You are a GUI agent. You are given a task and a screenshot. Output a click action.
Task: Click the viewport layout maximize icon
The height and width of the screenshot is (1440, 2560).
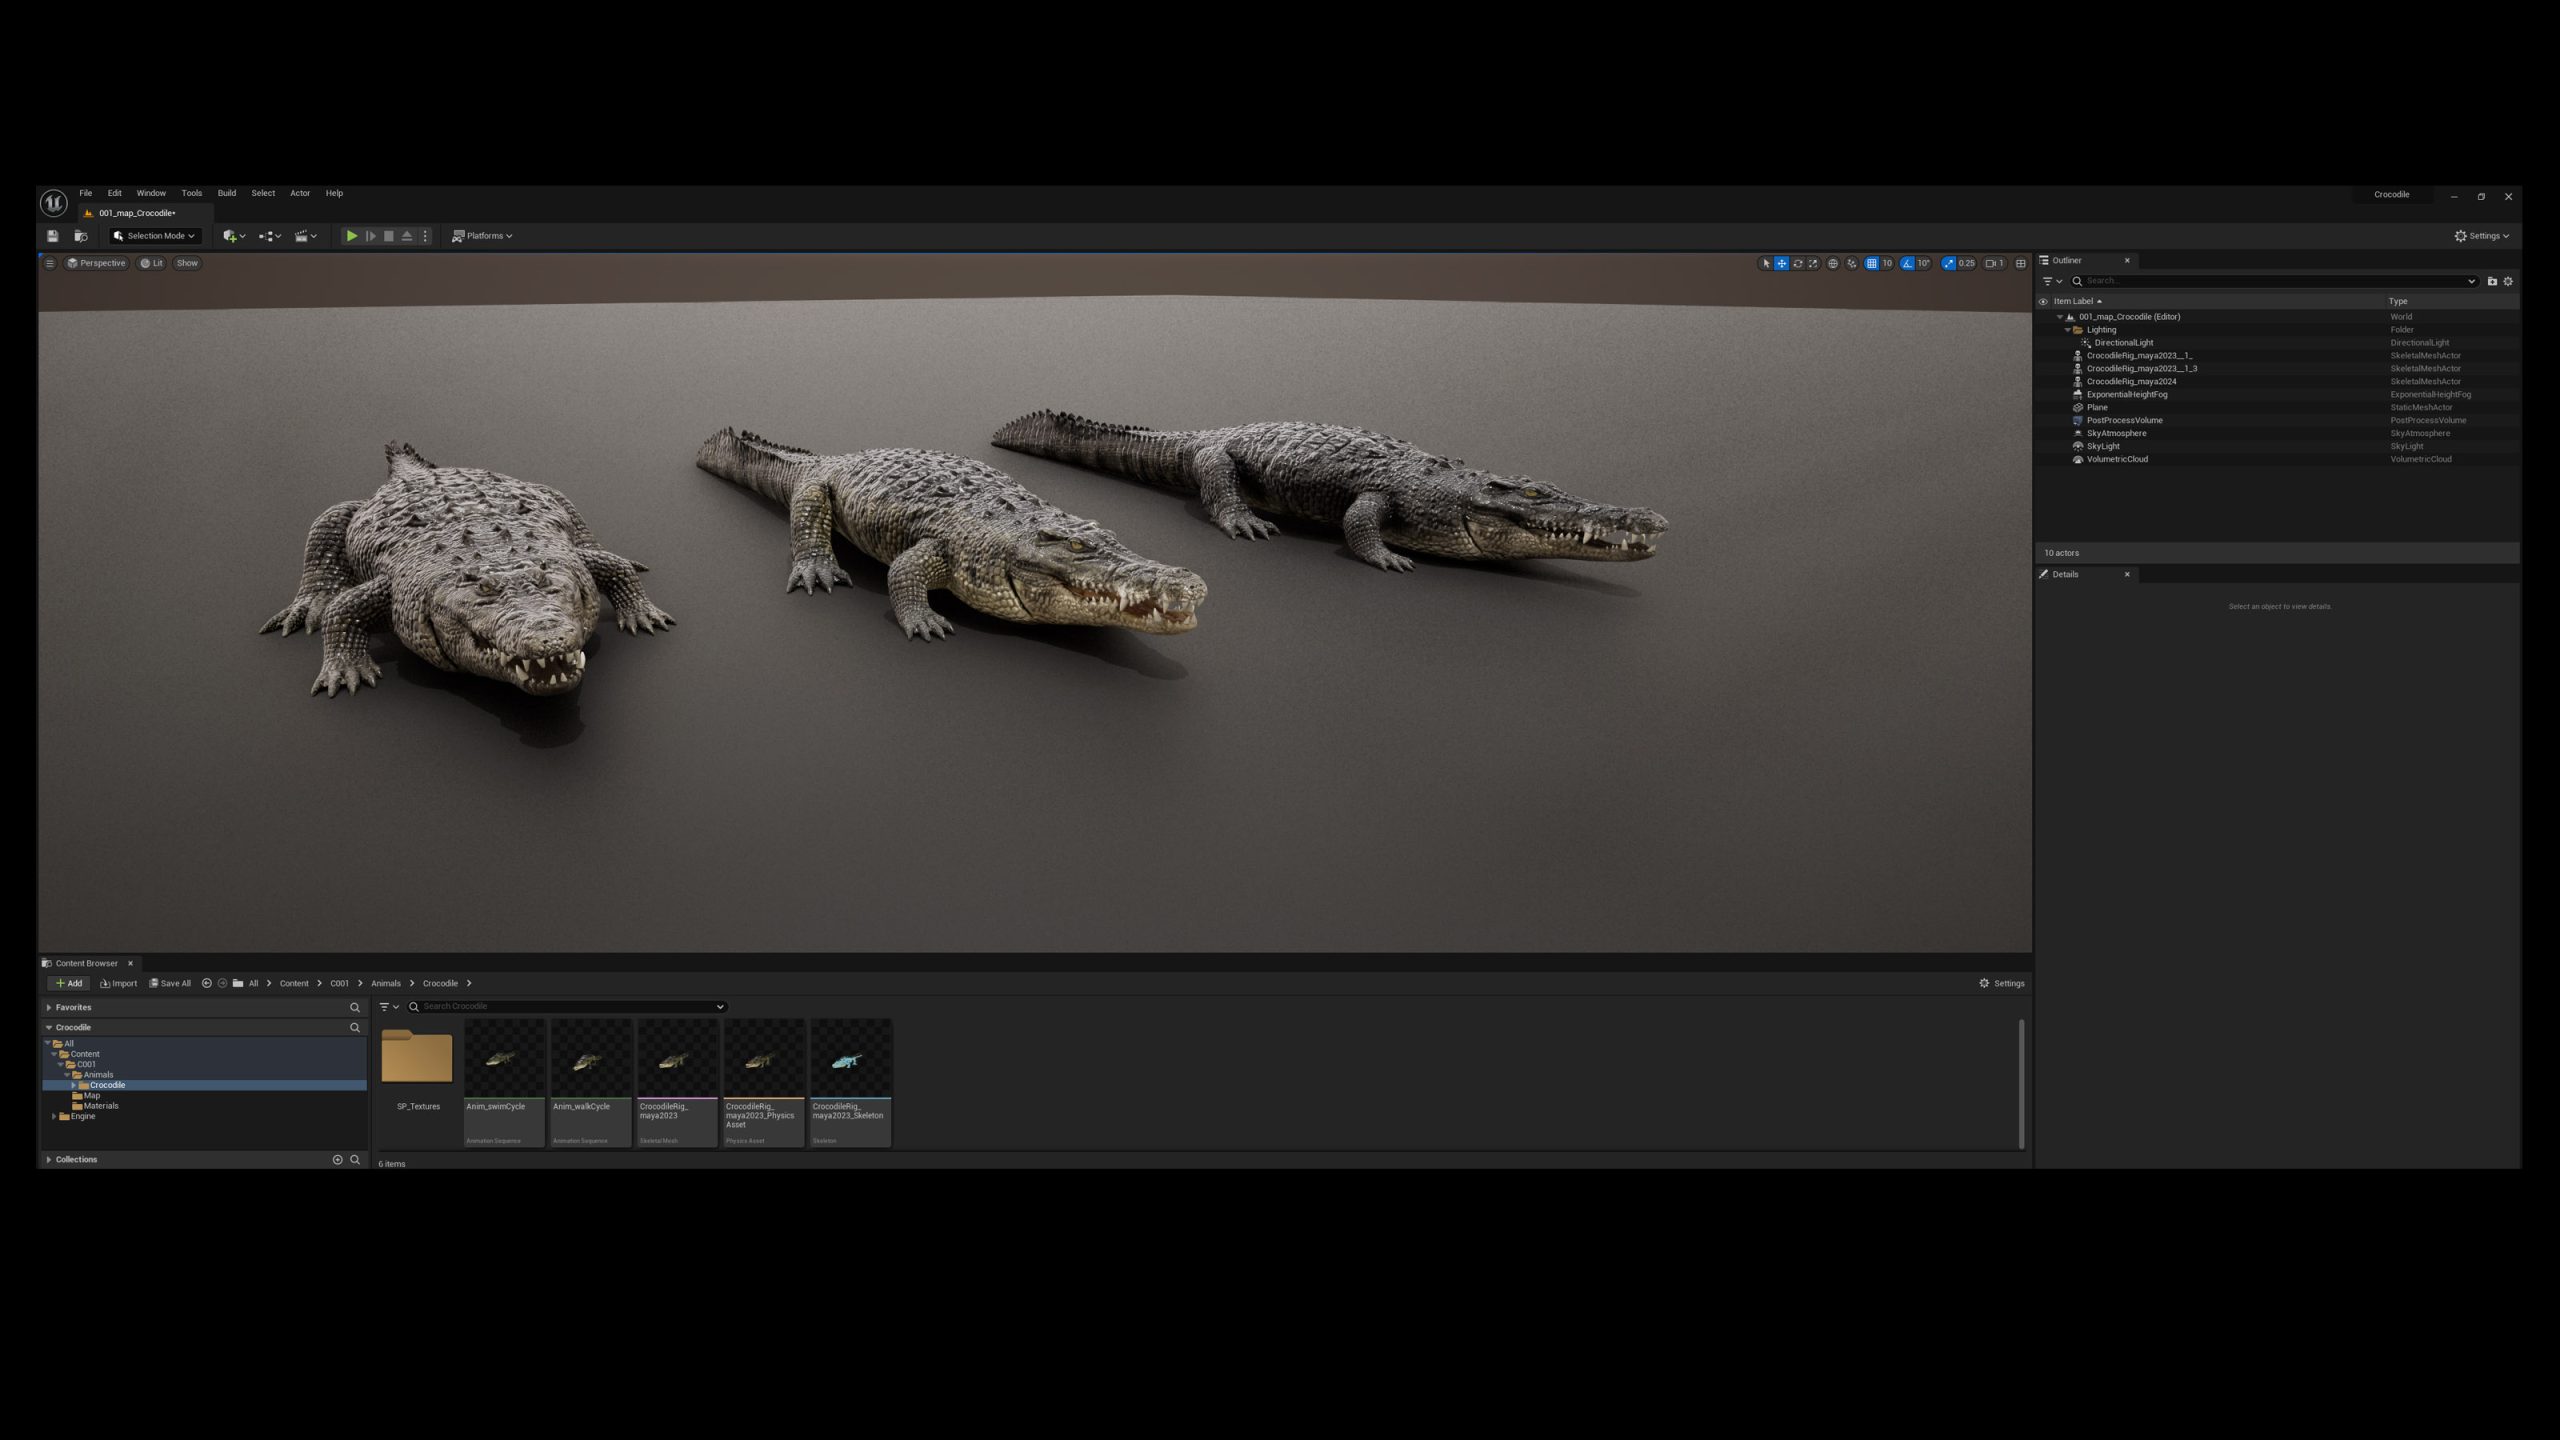tap(2021, 264)
